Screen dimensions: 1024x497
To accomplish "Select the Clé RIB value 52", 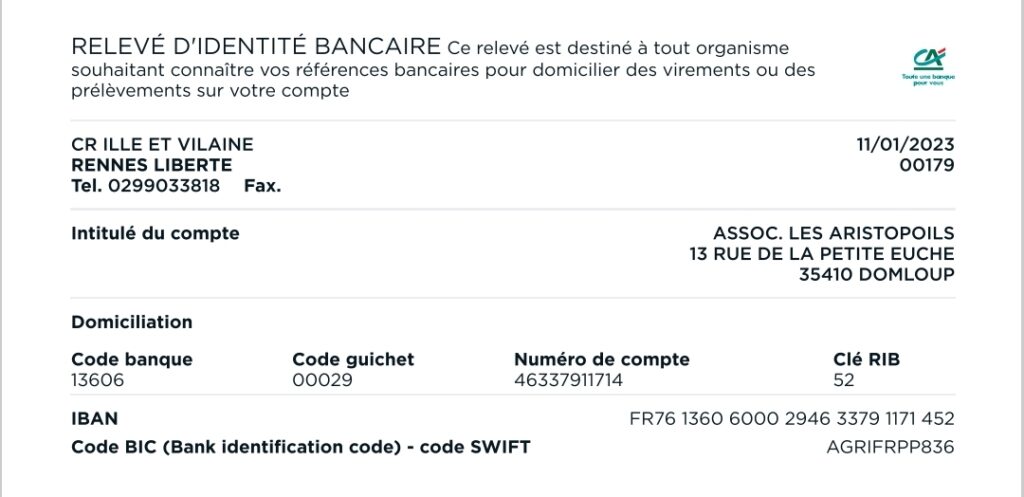I will point(844,380).
